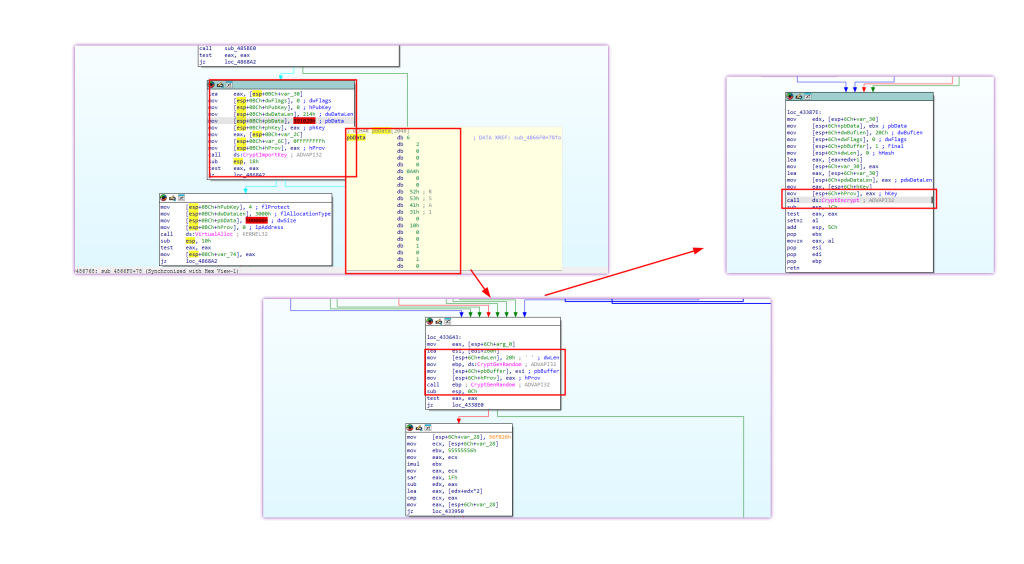1024x564 pixels.
Task: Click group-nodes icon on loc_433643 block header
Action: coord(447,322)
